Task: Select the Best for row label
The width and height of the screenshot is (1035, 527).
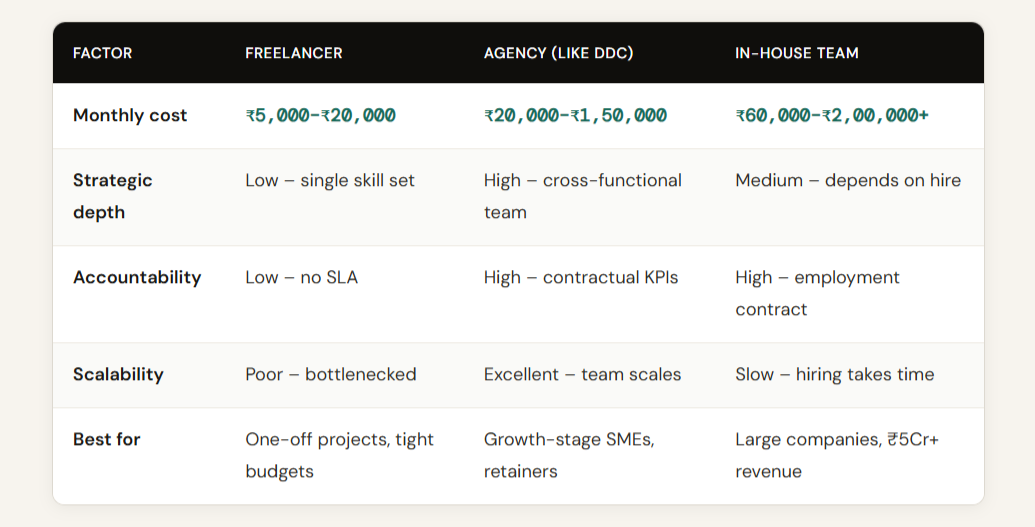Action: tap(107, 440)
